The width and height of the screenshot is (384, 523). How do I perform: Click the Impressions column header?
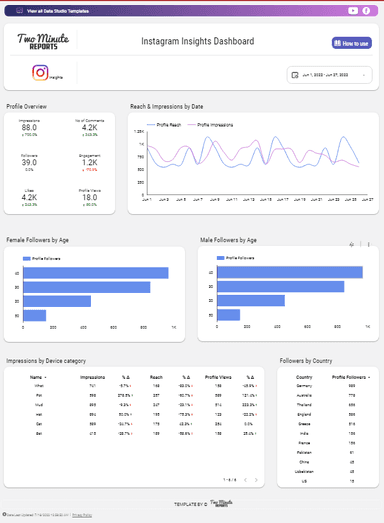coord(92,377)
